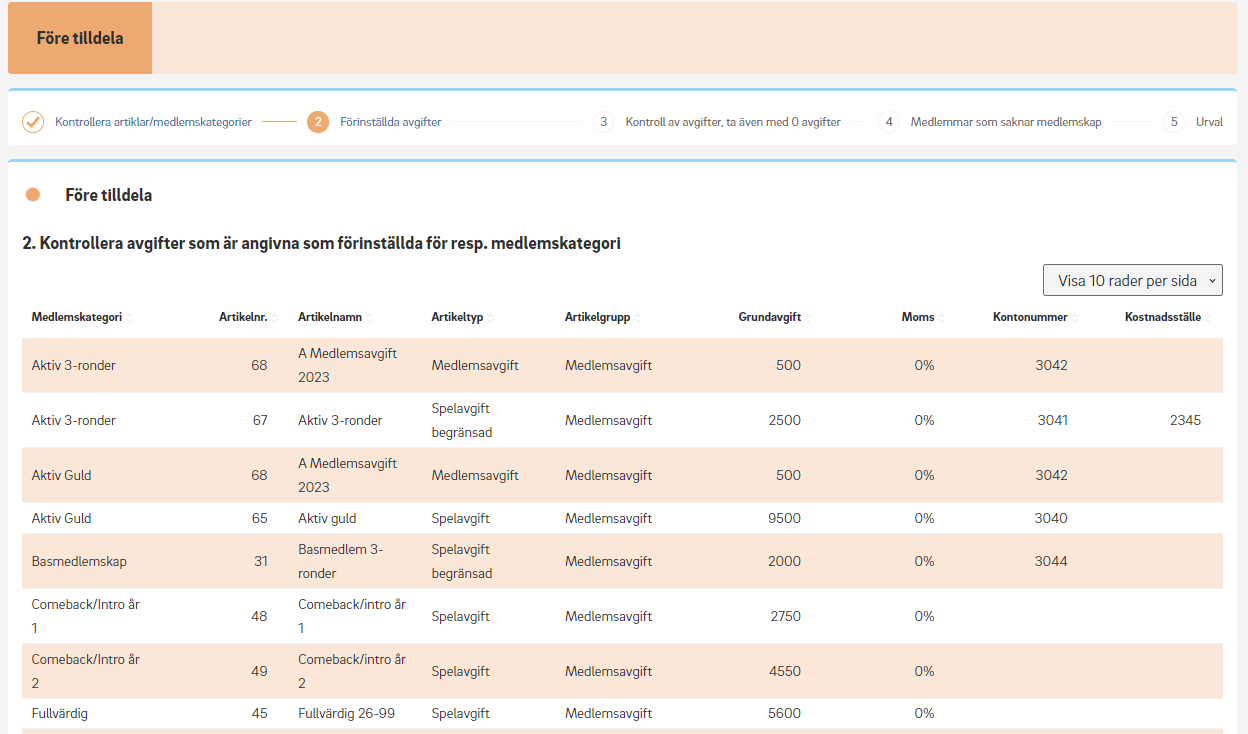Select the 'Före tilldela' tab at the top

pos(80,38)
